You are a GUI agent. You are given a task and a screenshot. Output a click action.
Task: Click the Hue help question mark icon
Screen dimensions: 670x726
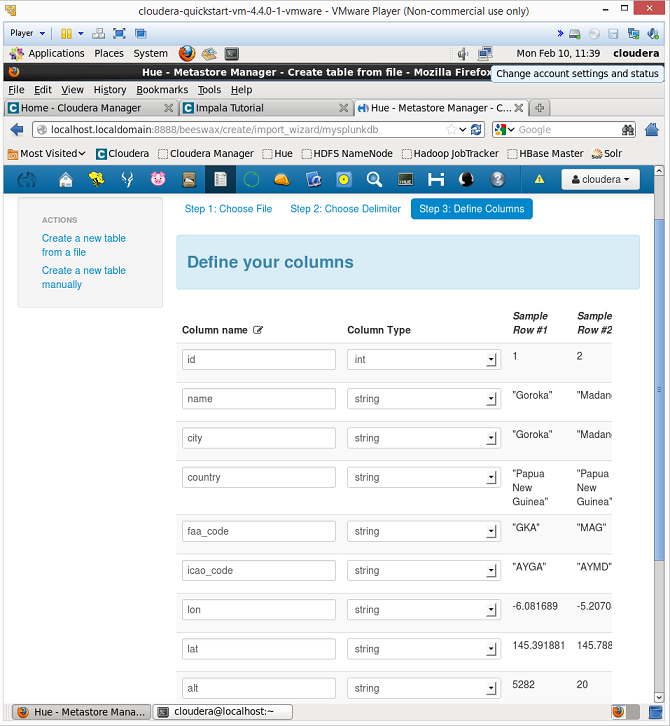497,180
